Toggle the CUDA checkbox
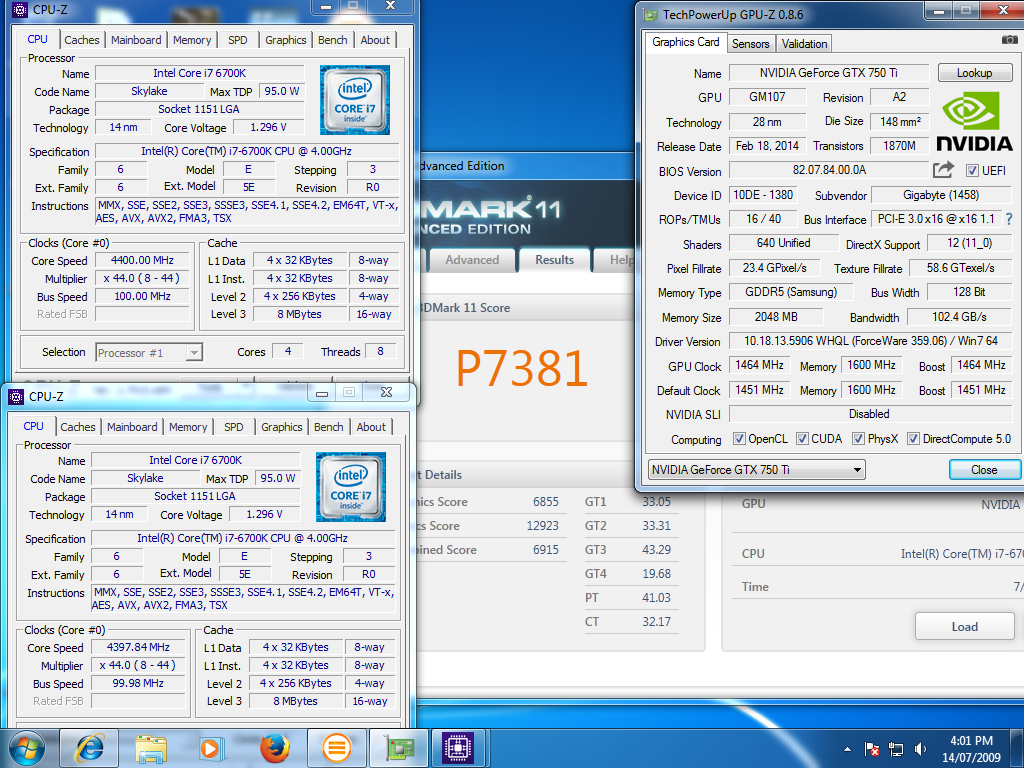 coord(803,438)
